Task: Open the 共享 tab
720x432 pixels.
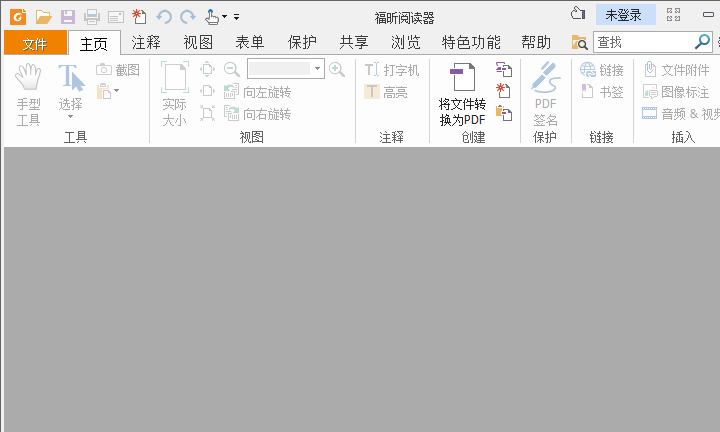Action: pyautogui.click(x=354, y=43)
